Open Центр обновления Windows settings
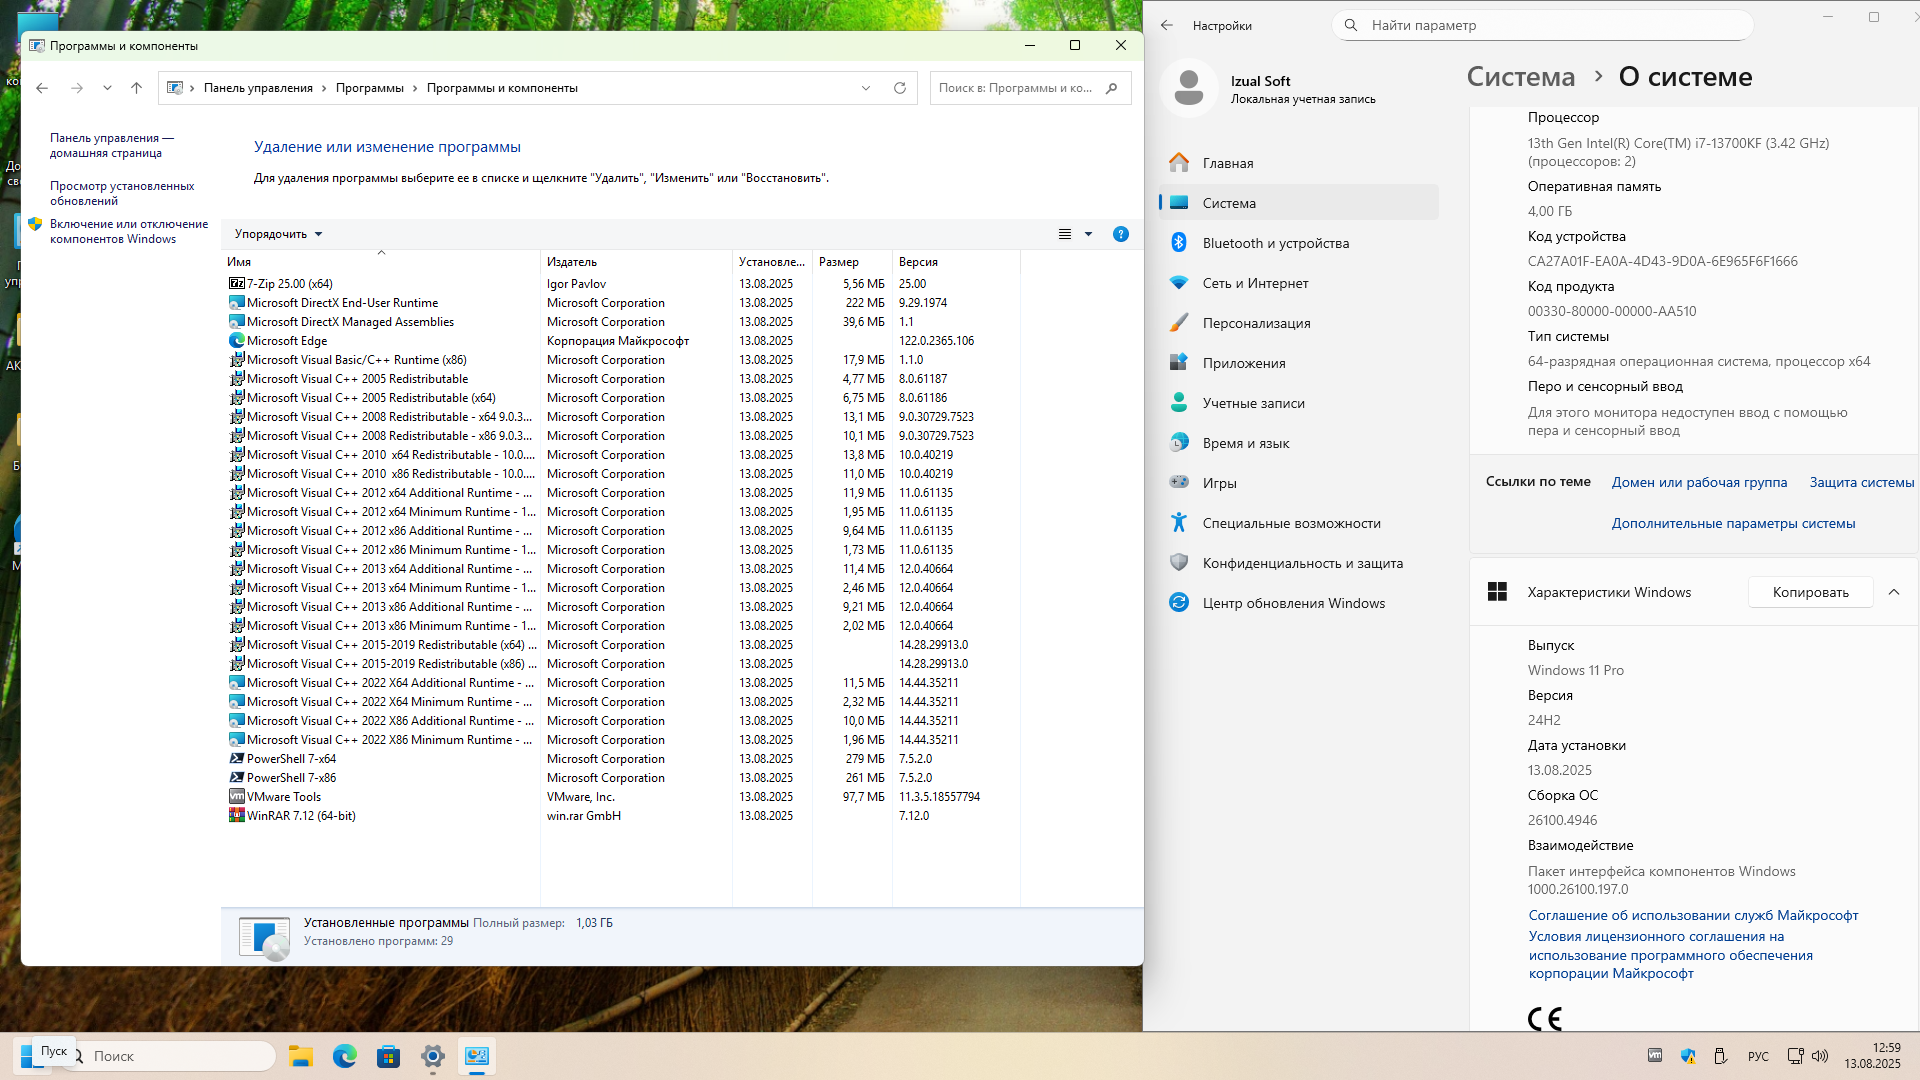This screenshot has width=1920, height=1080. pyautogui.click(x=1298, y=603)
